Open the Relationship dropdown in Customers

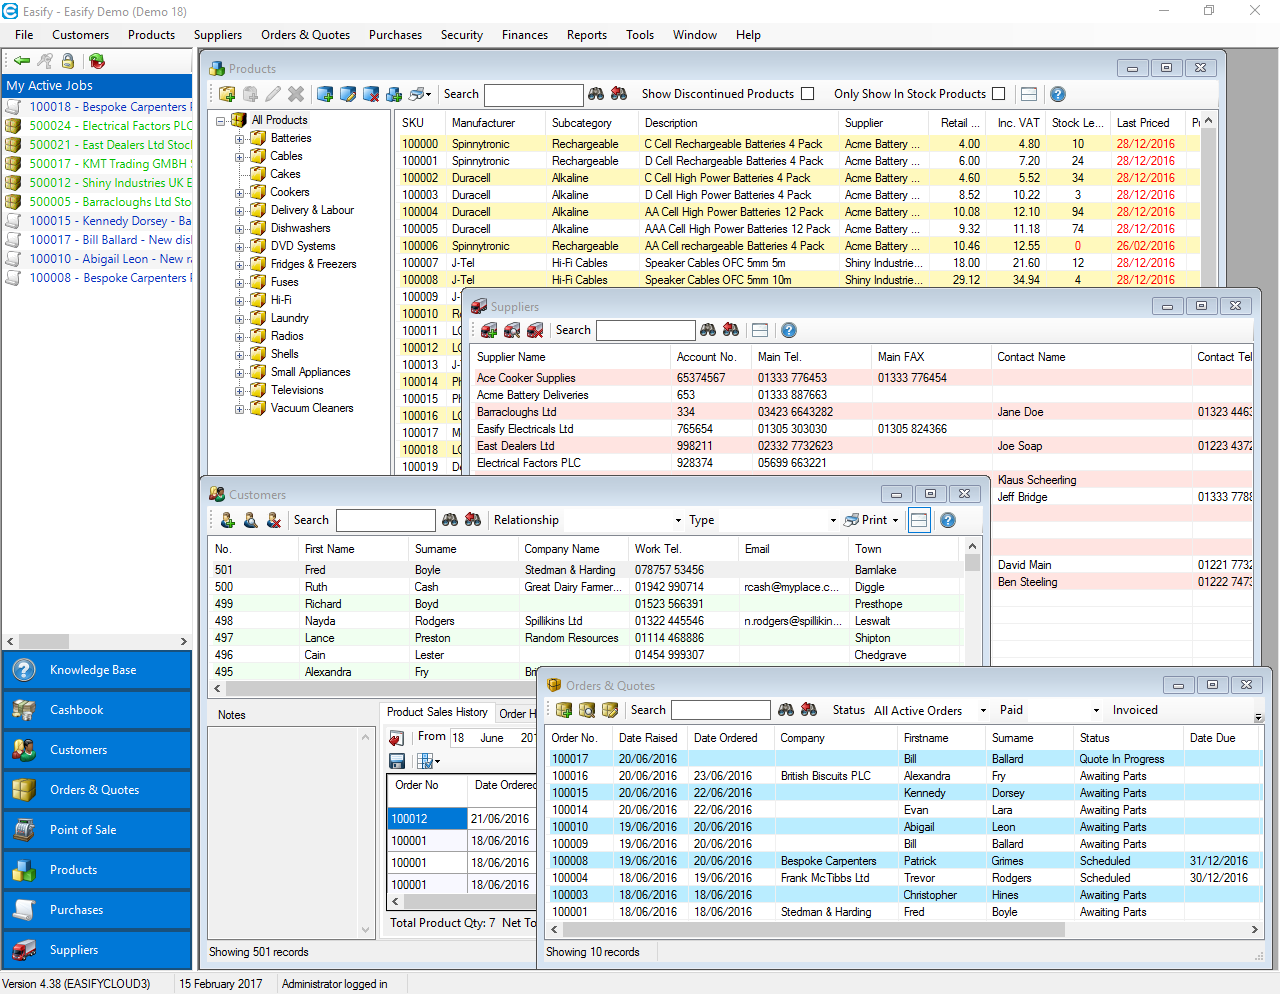678,521
